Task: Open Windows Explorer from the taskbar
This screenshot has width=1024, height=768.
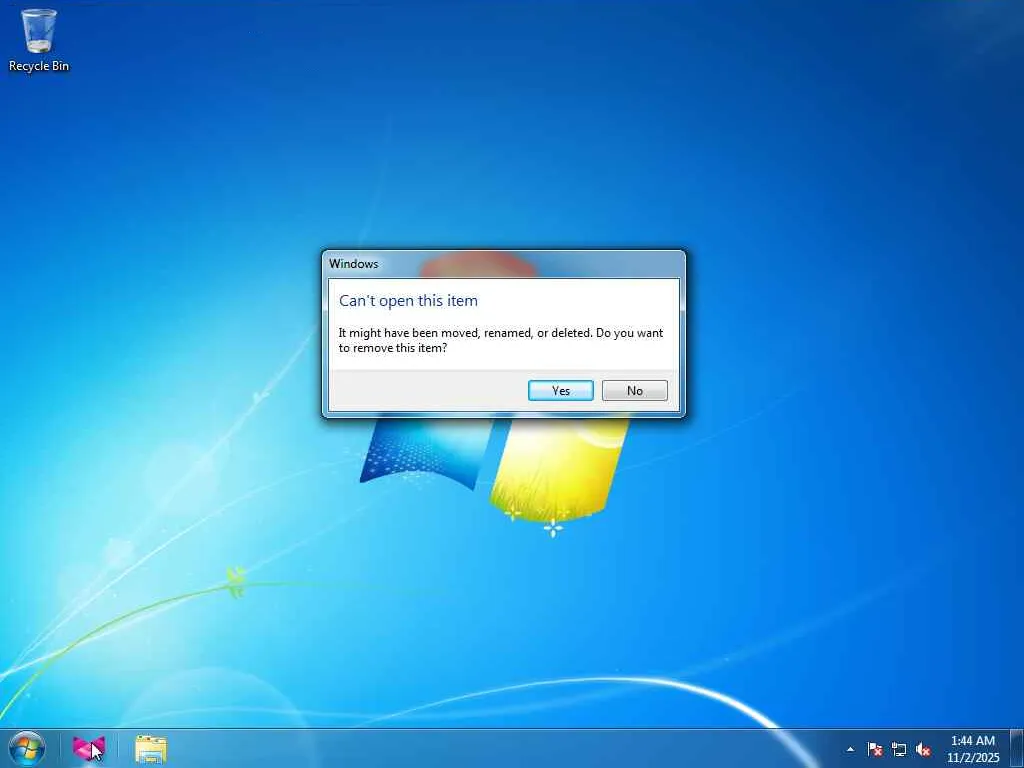Action: click(151, 748)
